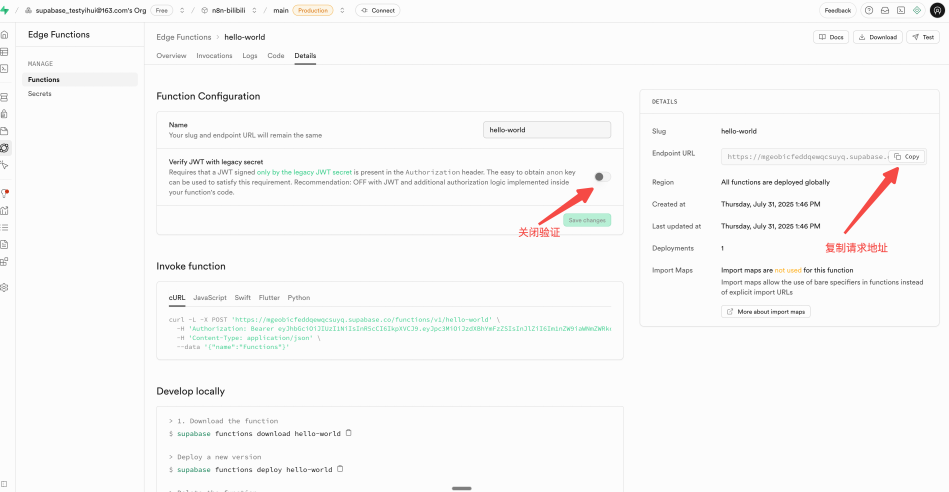
Task: Open the Edge Functions sidebar icon
Action: pyautogui.click(x=5, y=147)
